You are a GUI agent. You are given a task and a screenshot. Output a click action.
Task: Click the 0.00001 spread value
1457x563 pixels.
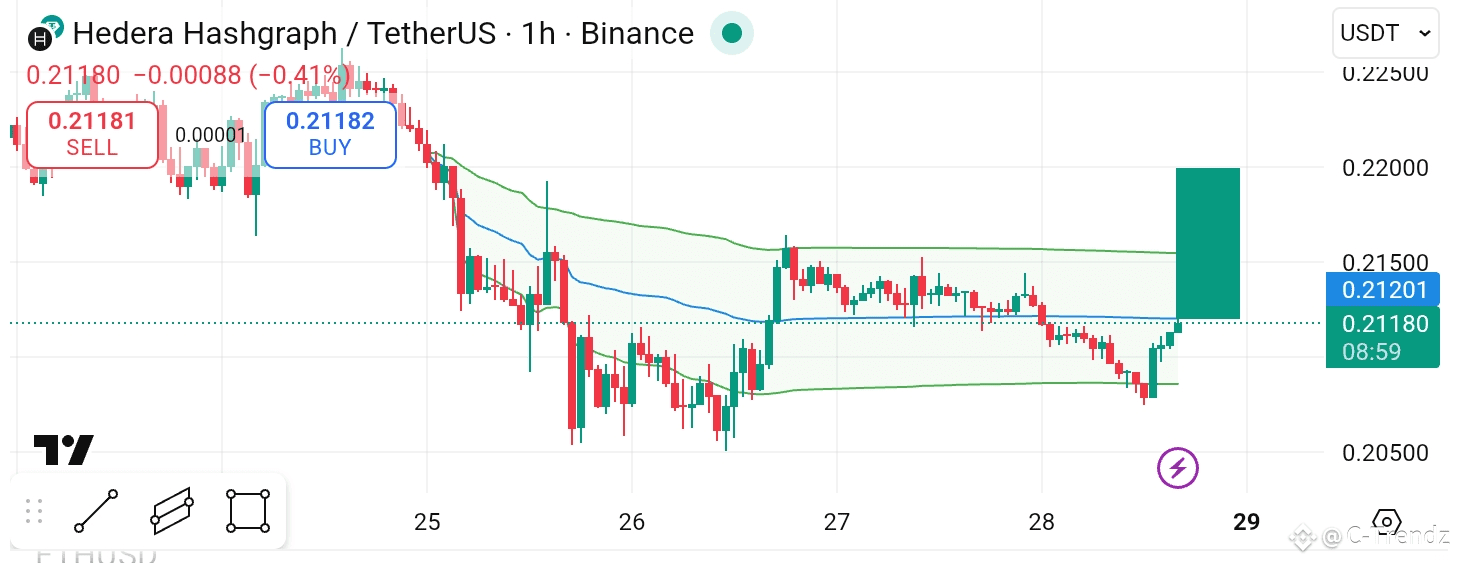click(210, 135)
